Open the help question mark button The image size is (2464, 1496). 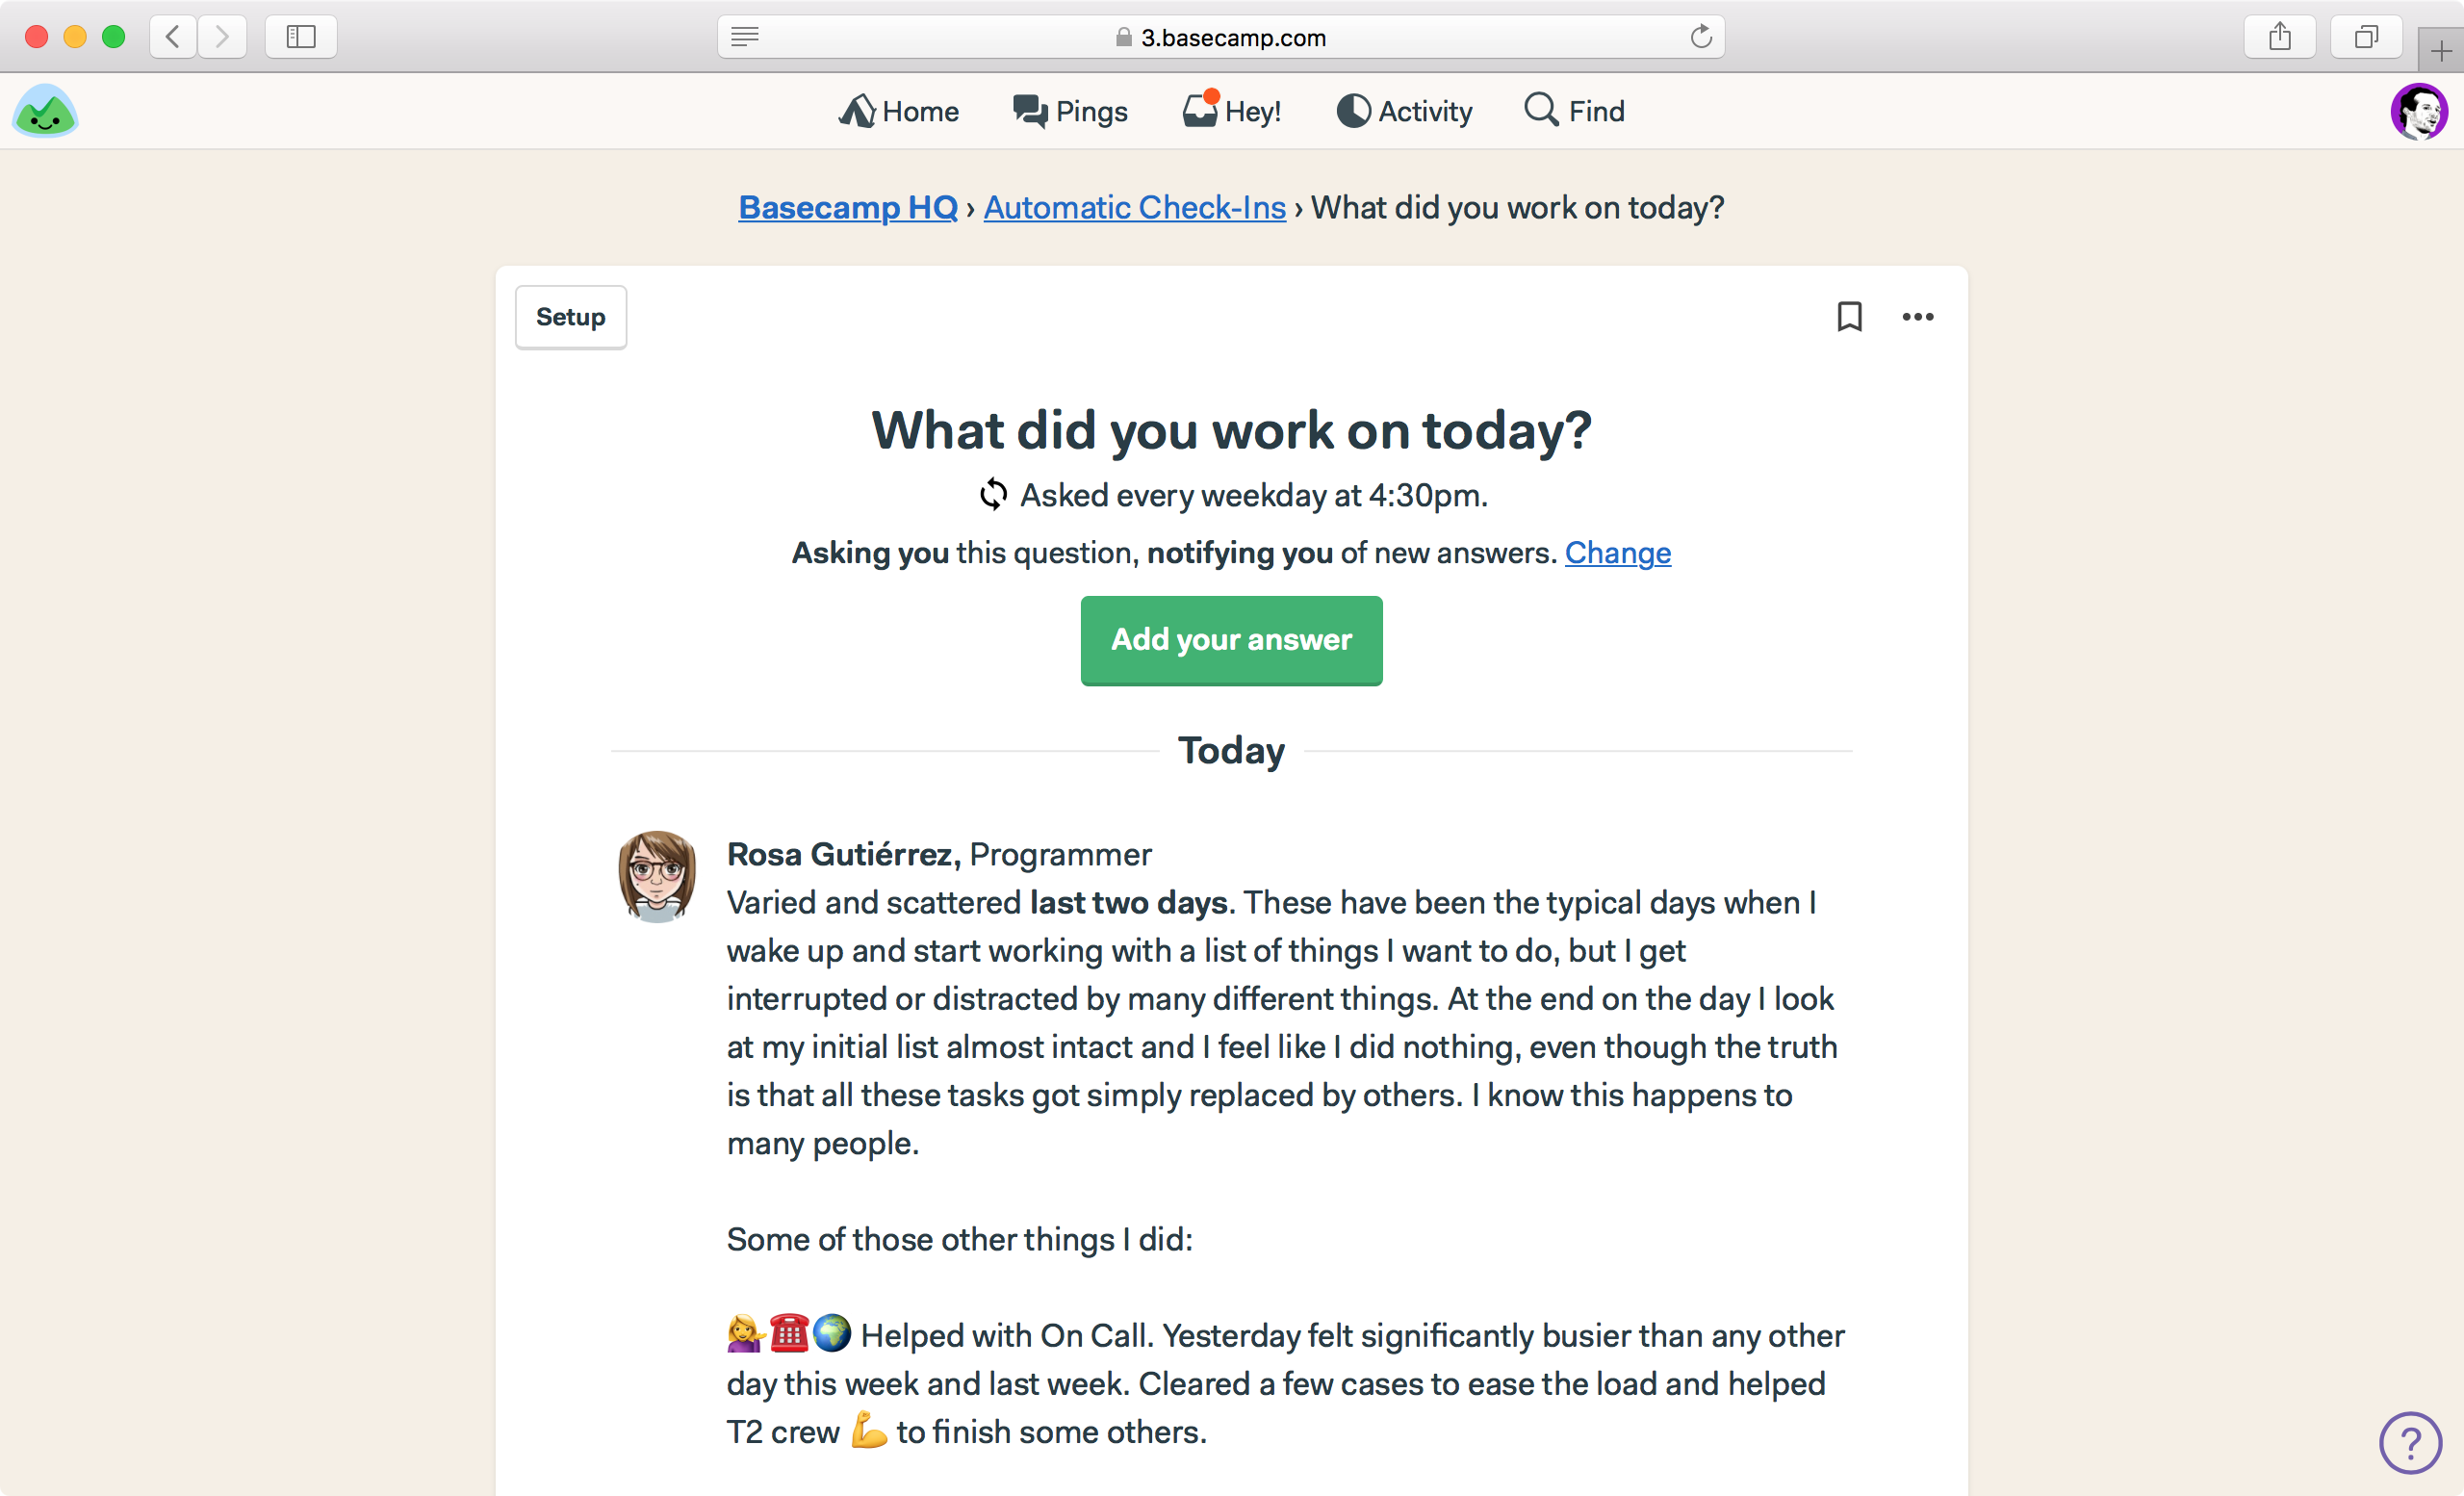(x=2410, y=1442)
